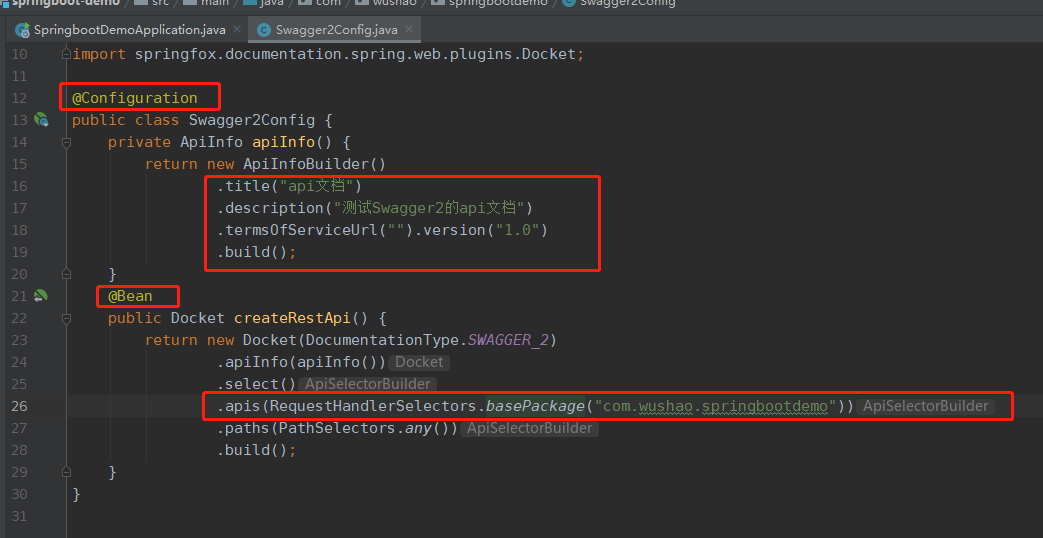Image resolution: width=1043 pixels, height=538 pixels.
Task: Click fold end marker on line 20
Action: 66,273
